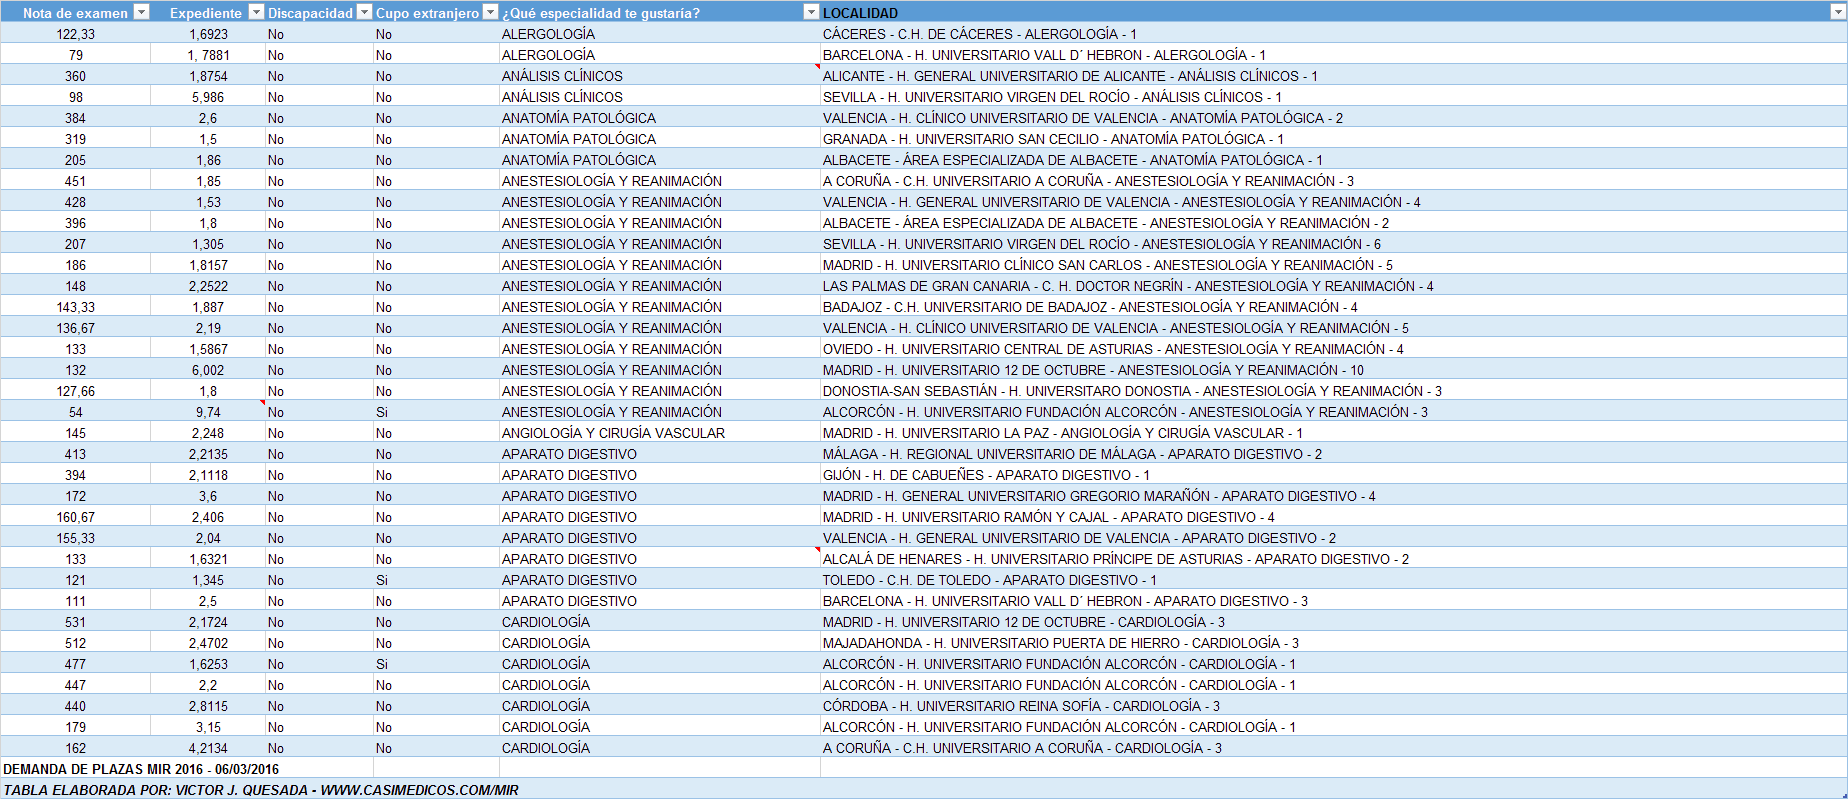Image resolution: width=1848 pixels, height=799 pixels.
Task: Click the nota cell showing 384
Action: tap(75, 118)
